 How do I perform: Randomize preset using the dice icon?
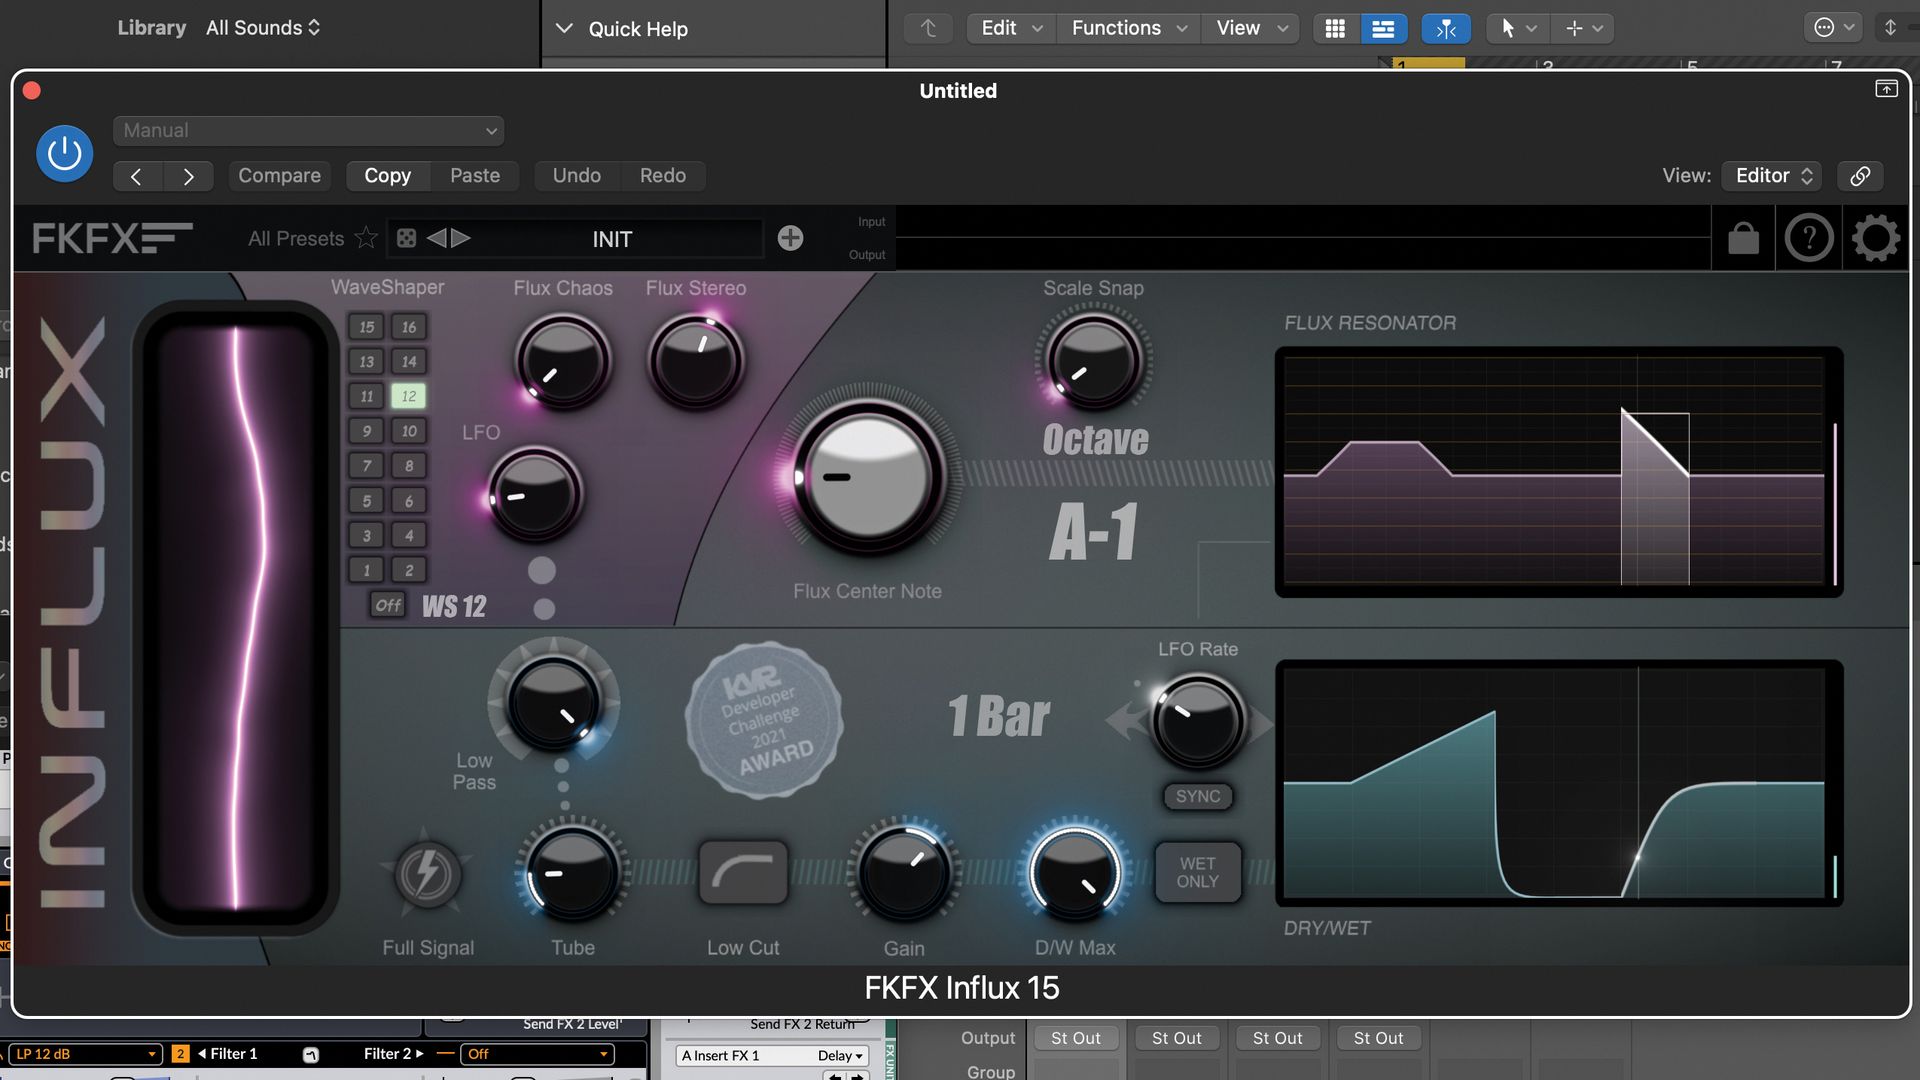click(x=405, y=238)
